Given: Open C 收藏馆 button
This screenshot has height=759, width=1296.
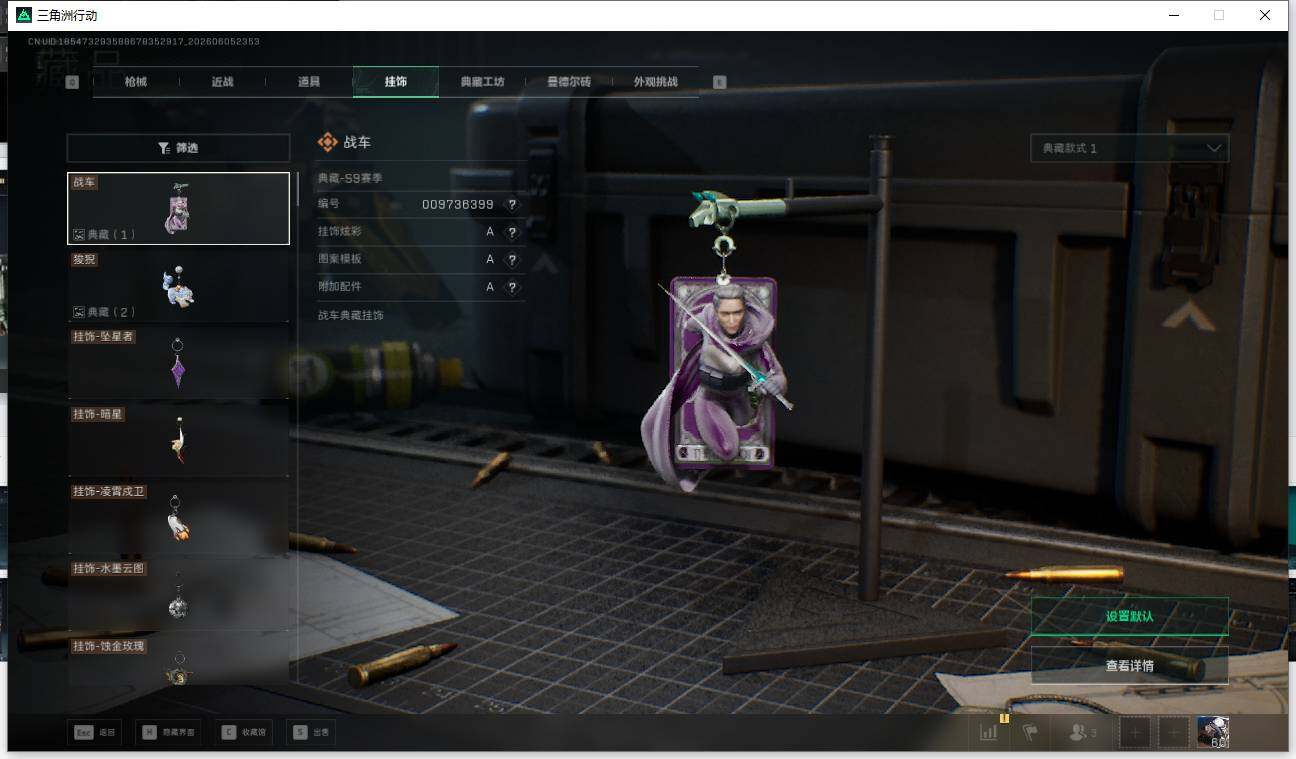Looking at the screenshot, I should coord(244,733).
